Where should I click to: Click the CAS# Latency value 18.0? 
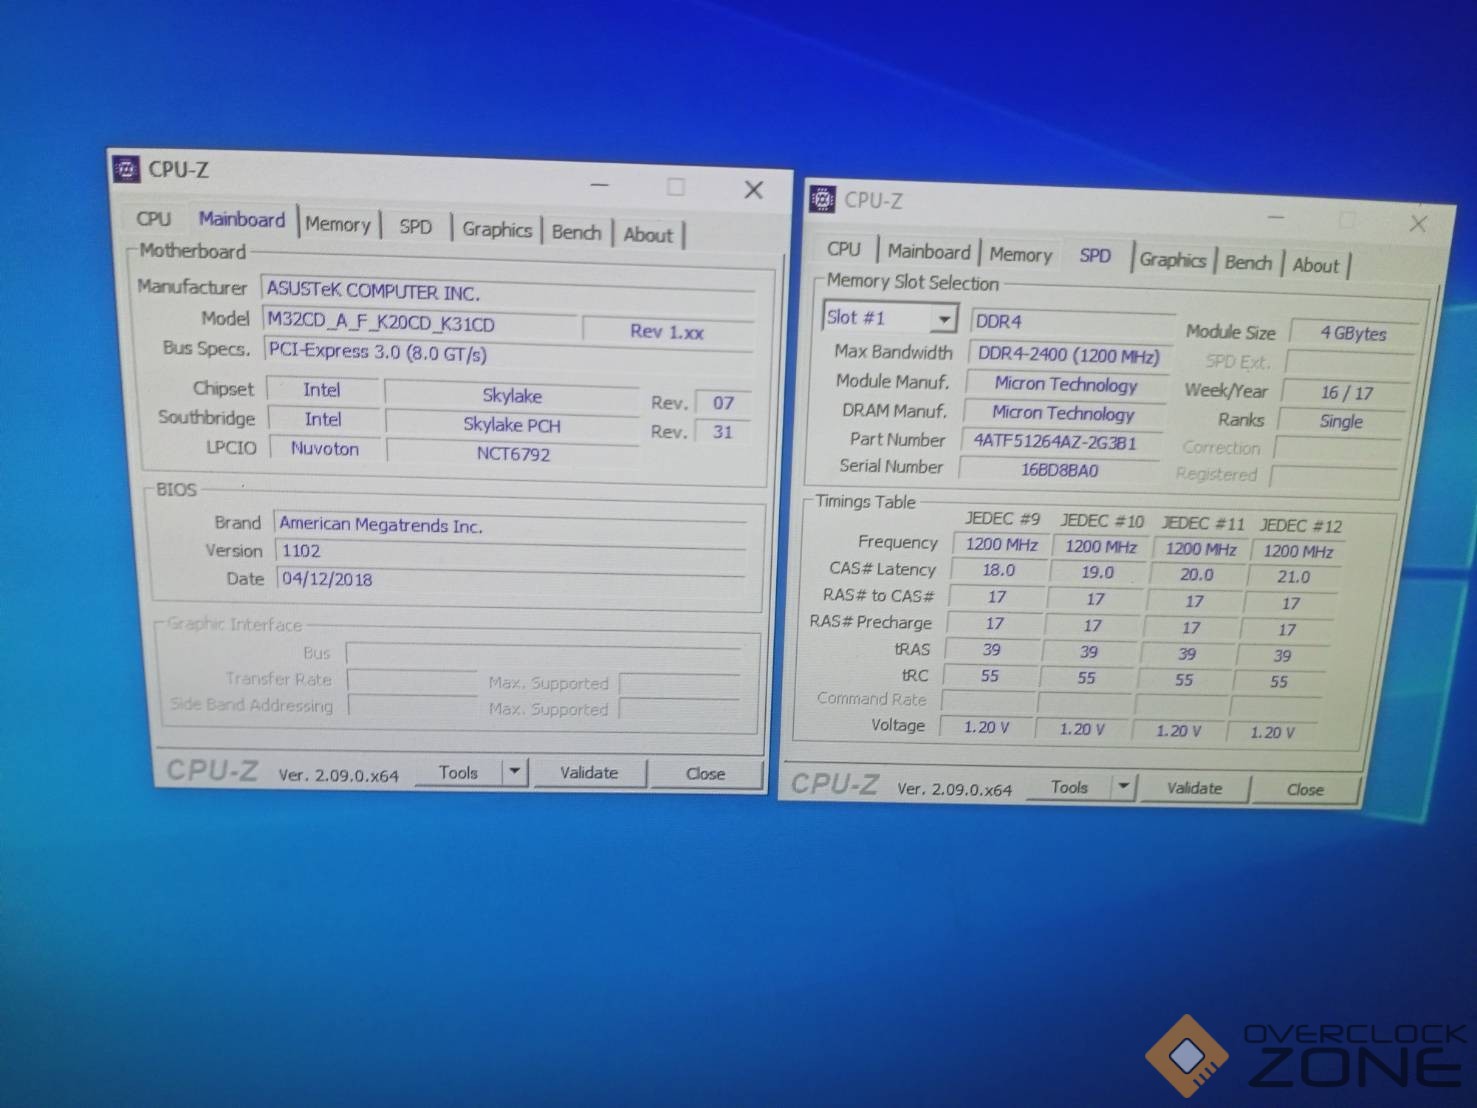click(x=999, y=570)
